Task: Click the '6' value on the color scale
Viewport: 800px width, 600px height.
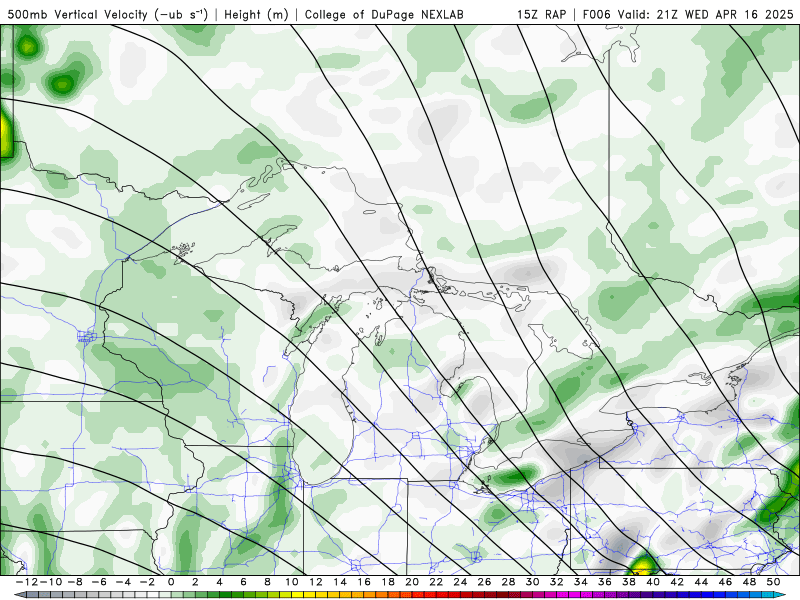Action: point(243,582)
